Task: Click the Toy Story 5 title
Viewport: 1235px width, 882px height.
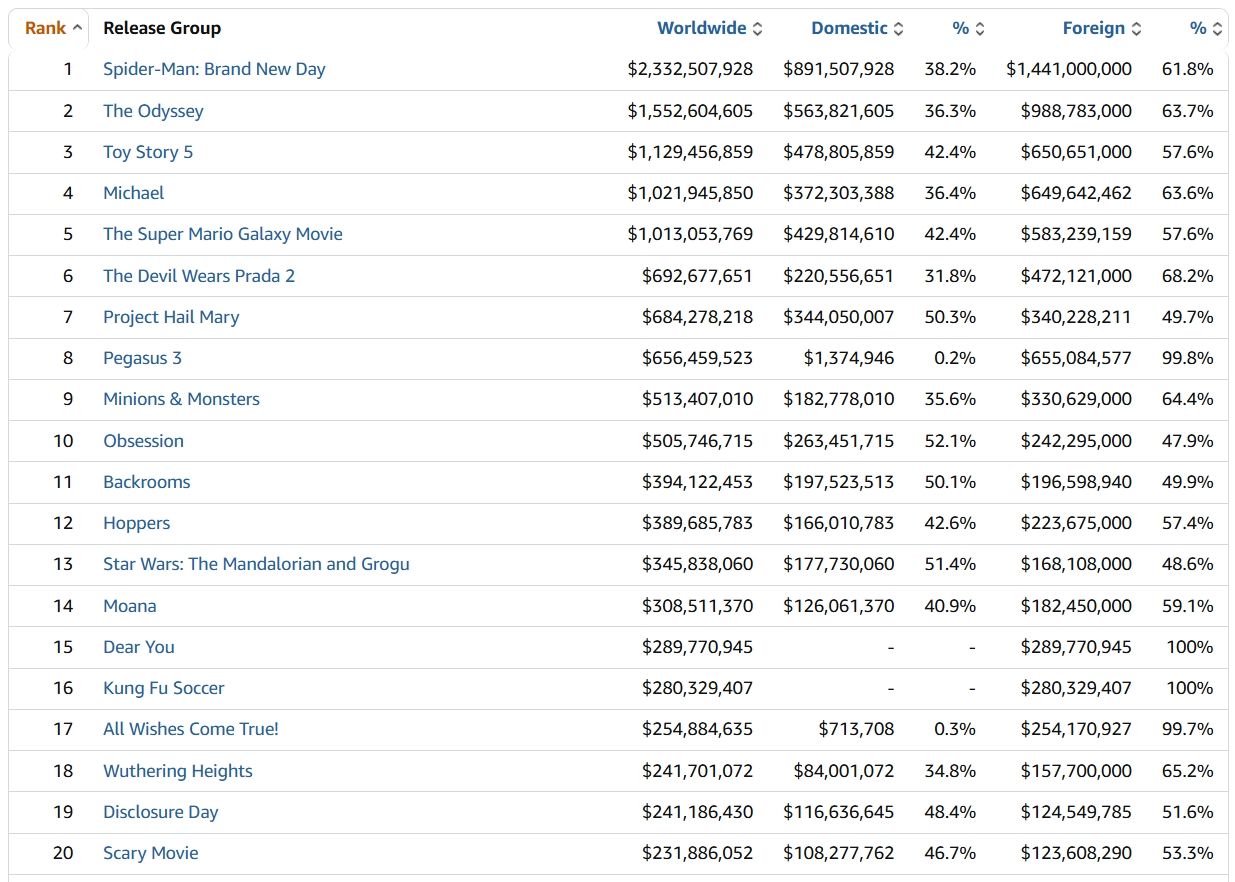Action: [x=148, y=152]
